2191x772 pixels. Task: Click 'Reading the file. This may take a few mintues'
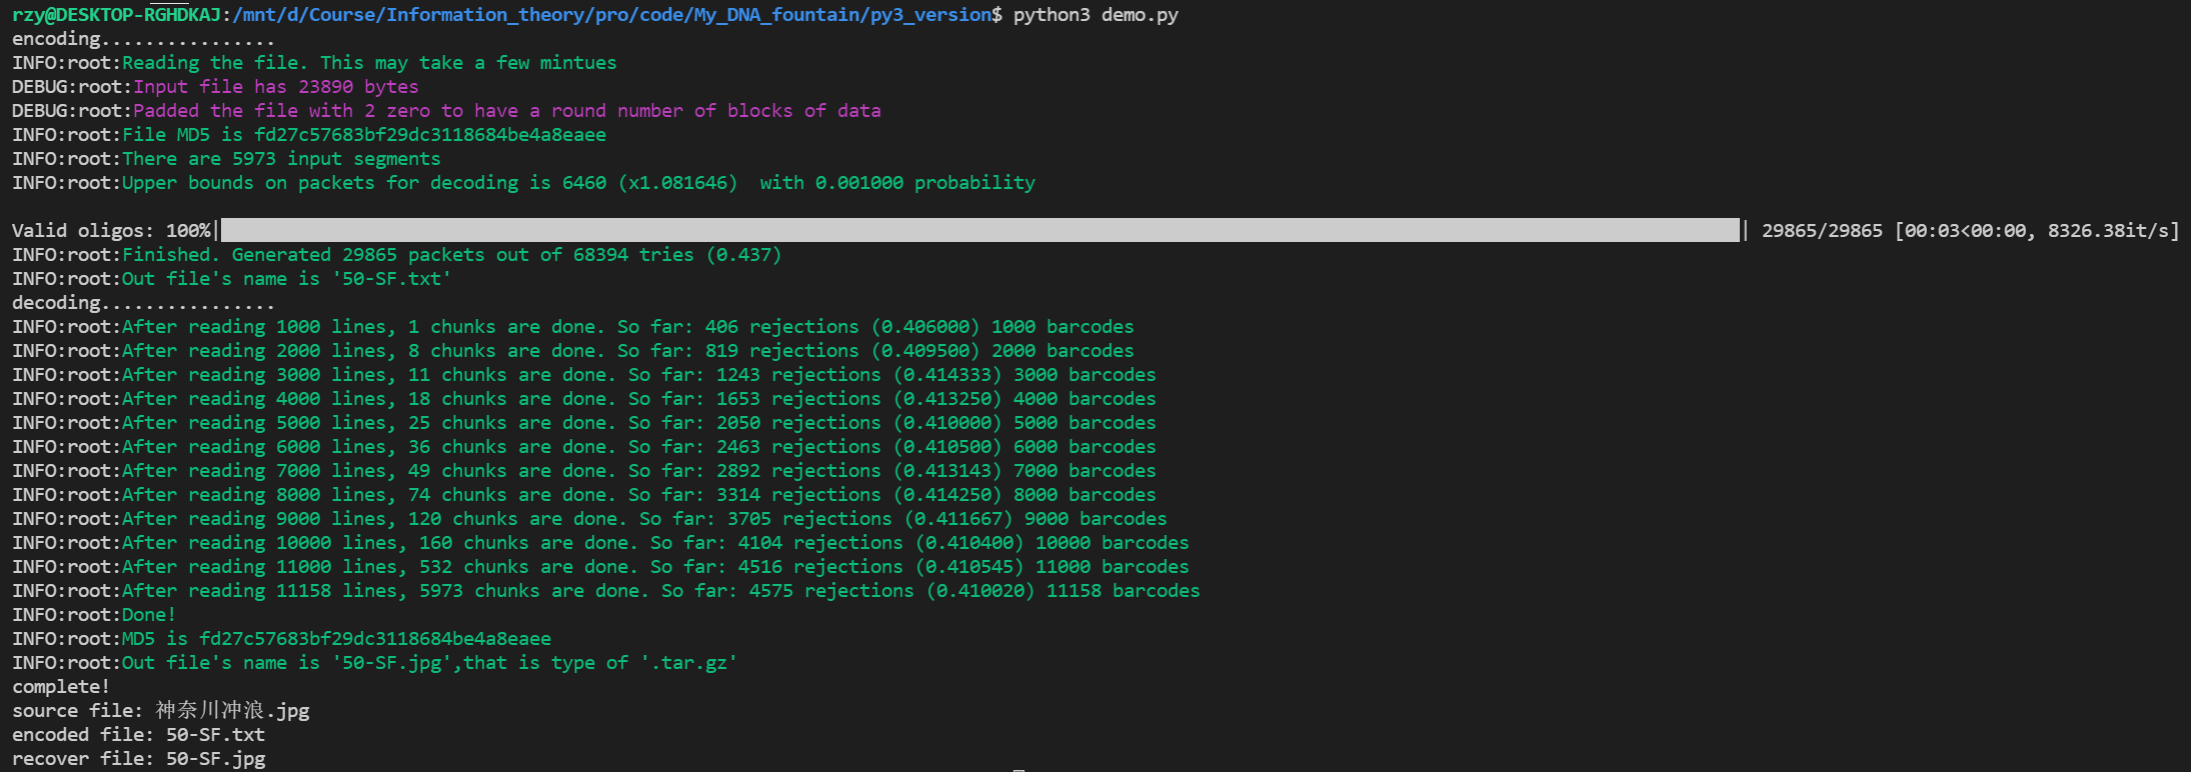[369, 63]
